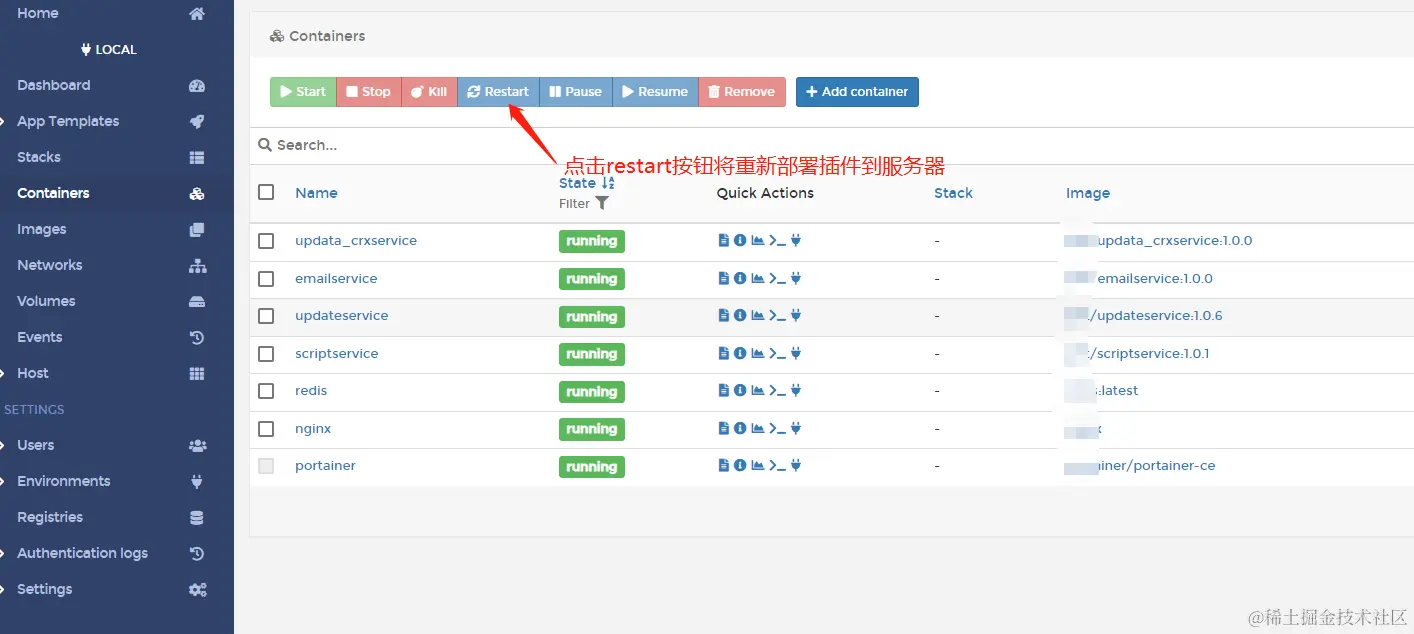The image size is (1414, 634).
Task: Click attach plug icon for portainer
Action: (796, 465)
